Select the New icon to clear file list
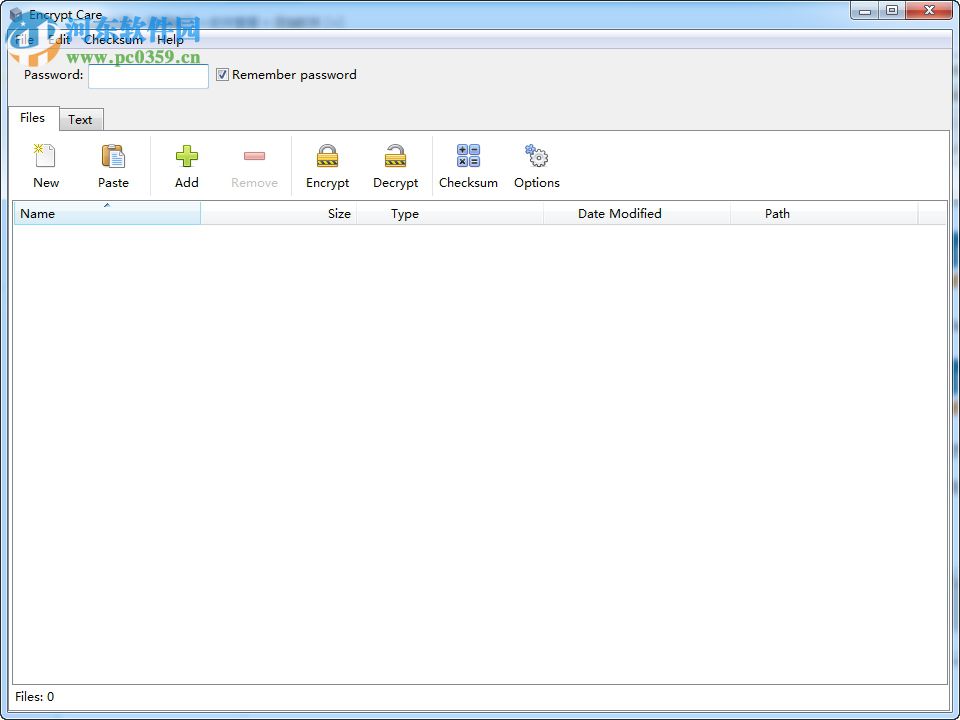Viewport: 960px width, 720px height. (45, 163)
